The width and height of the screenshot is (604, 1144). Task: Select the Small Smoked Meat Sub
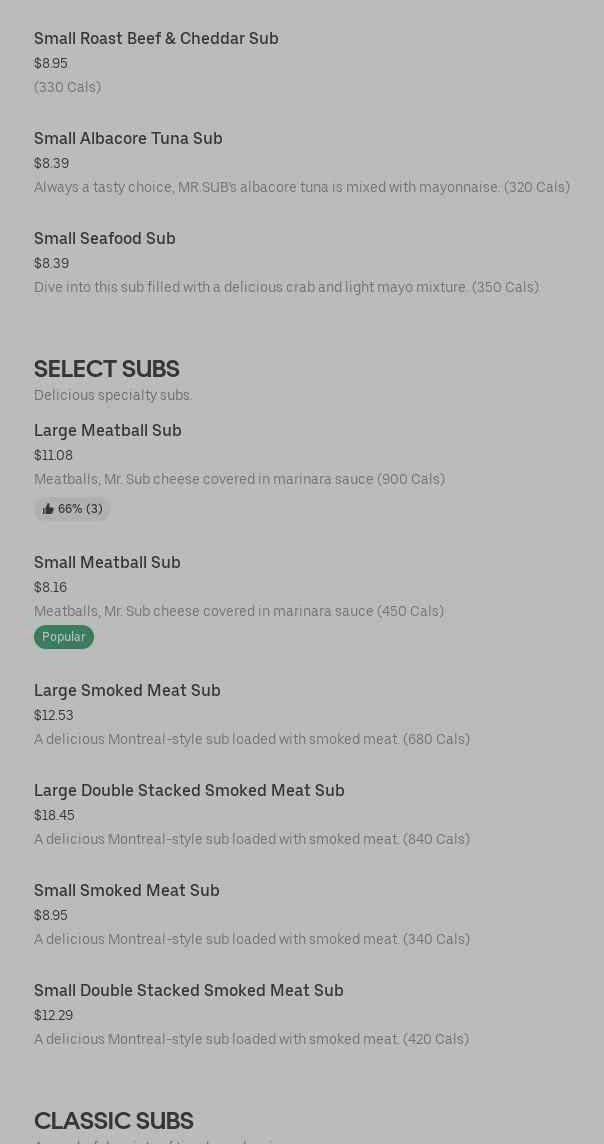tap(127, 891)
